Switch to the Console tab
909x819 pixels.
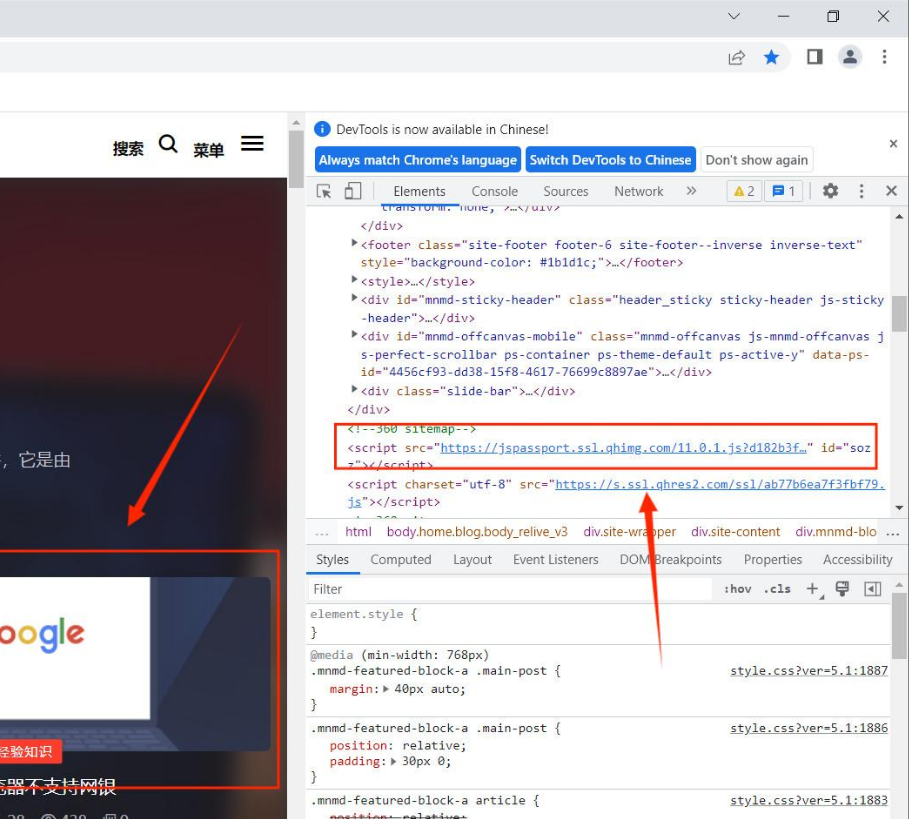(495, 191)
